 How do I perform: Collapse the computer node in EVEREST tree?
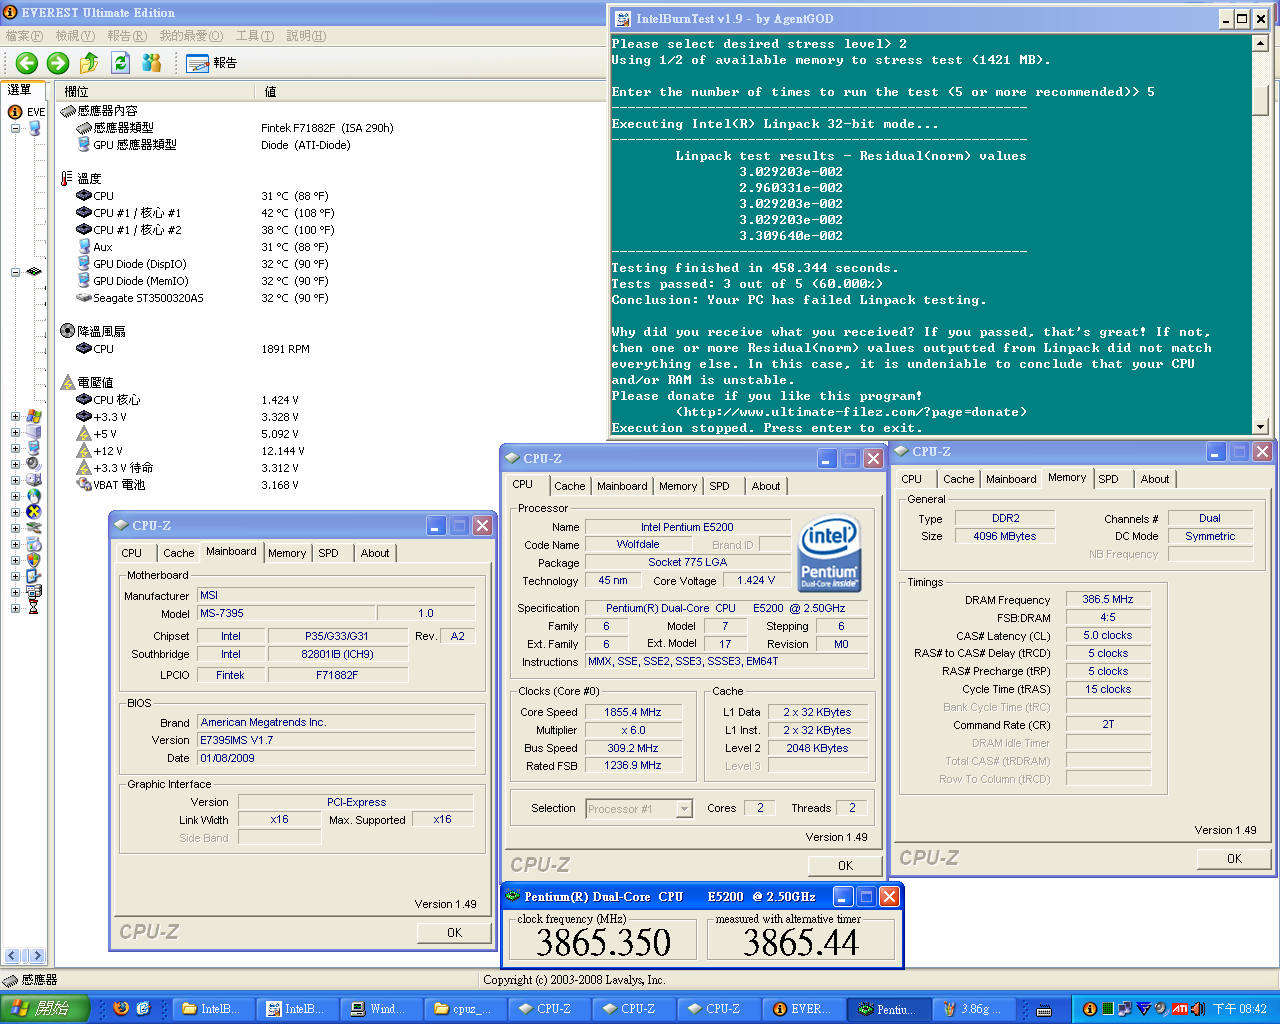(x=15, y=128)
